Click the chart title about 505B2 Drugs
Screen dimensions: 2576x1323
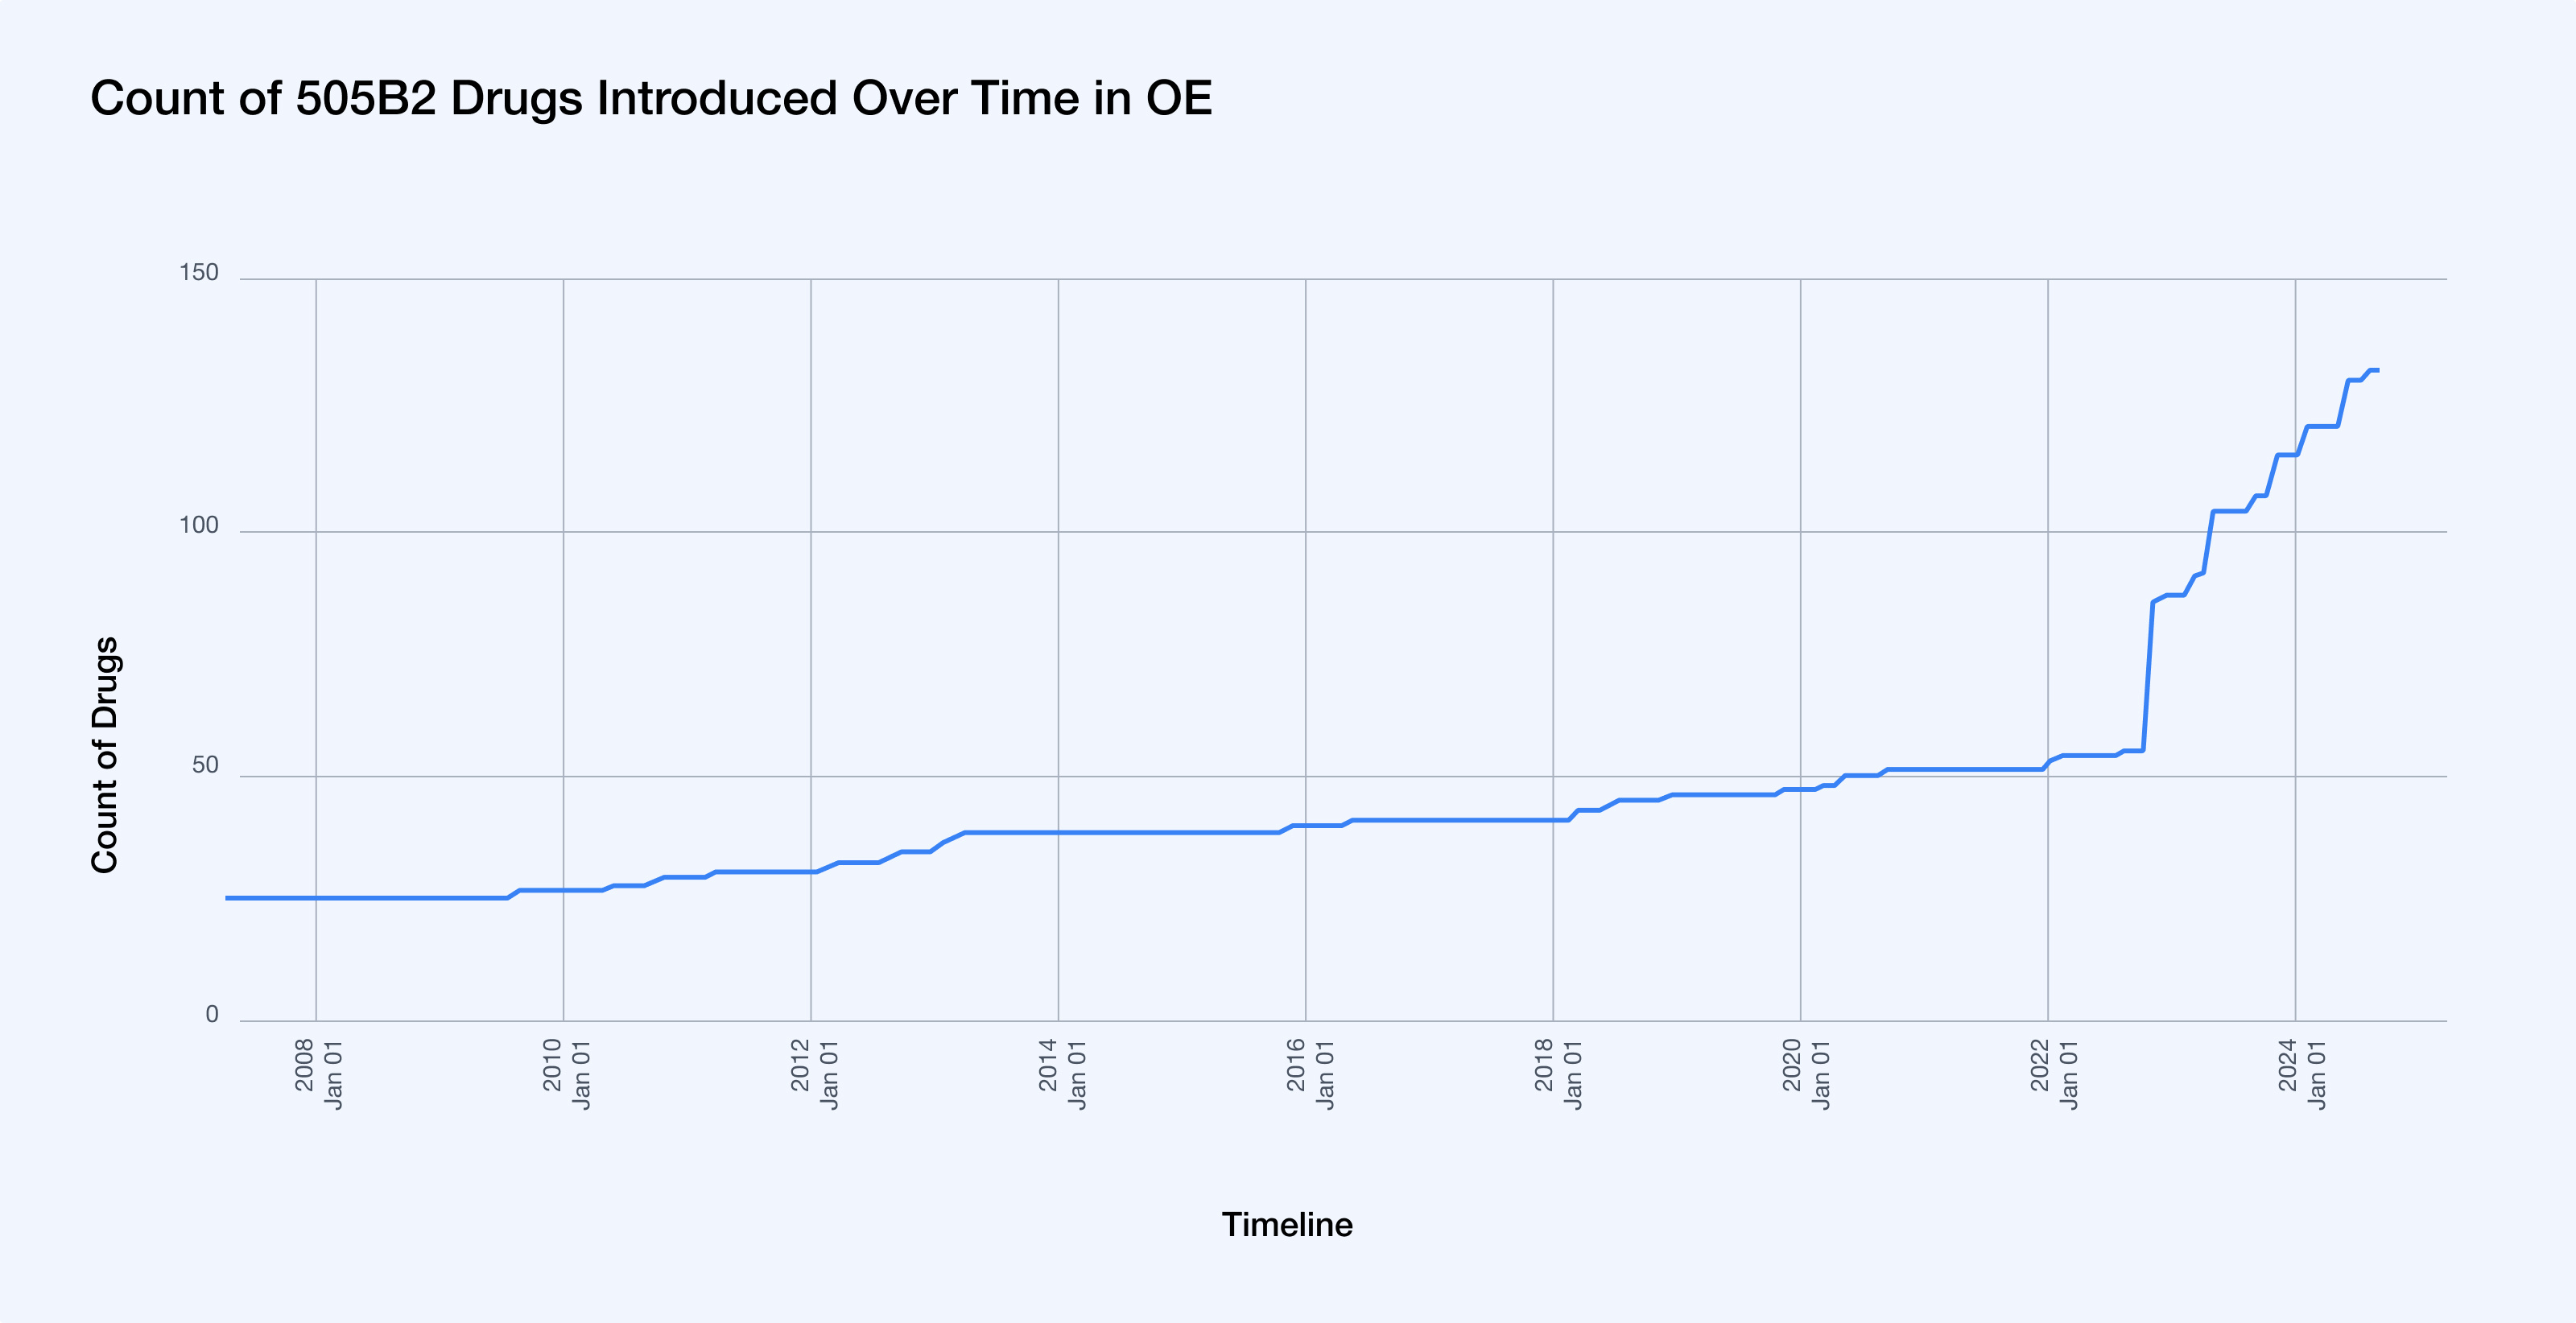coord(651,99)
